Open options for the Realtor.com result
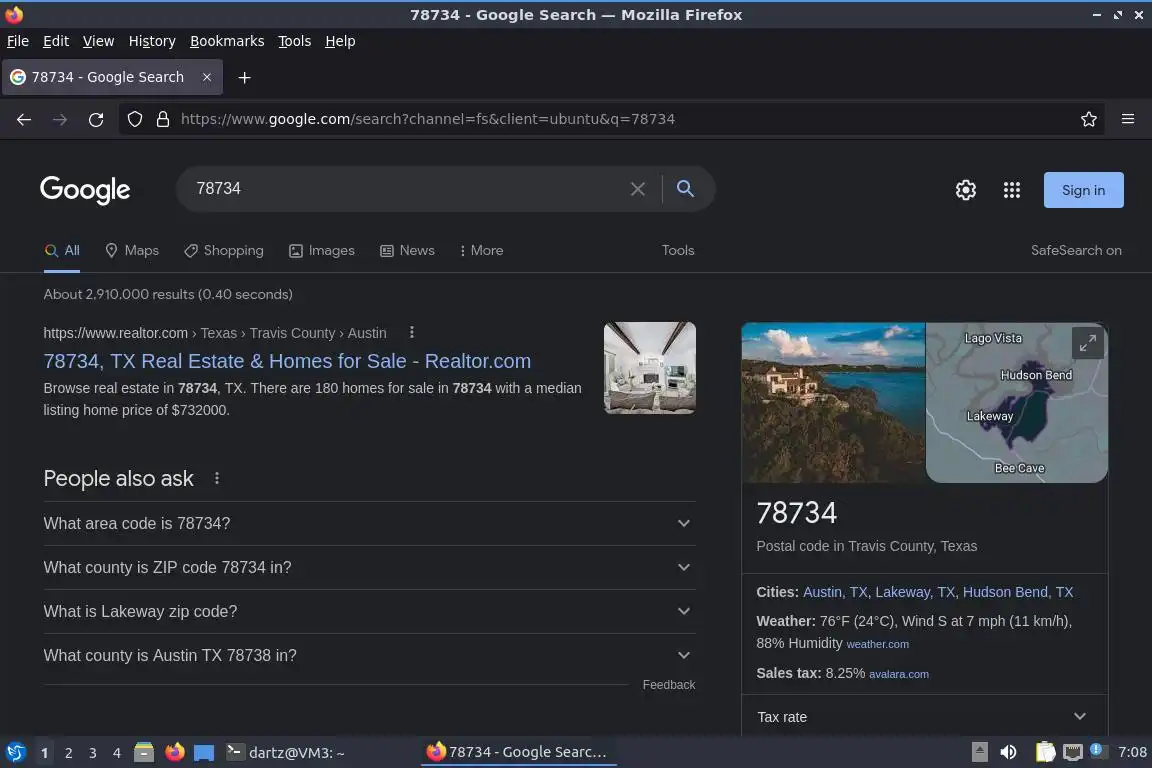Screen dimensions: 1152x768 click(x=411, y=333)
